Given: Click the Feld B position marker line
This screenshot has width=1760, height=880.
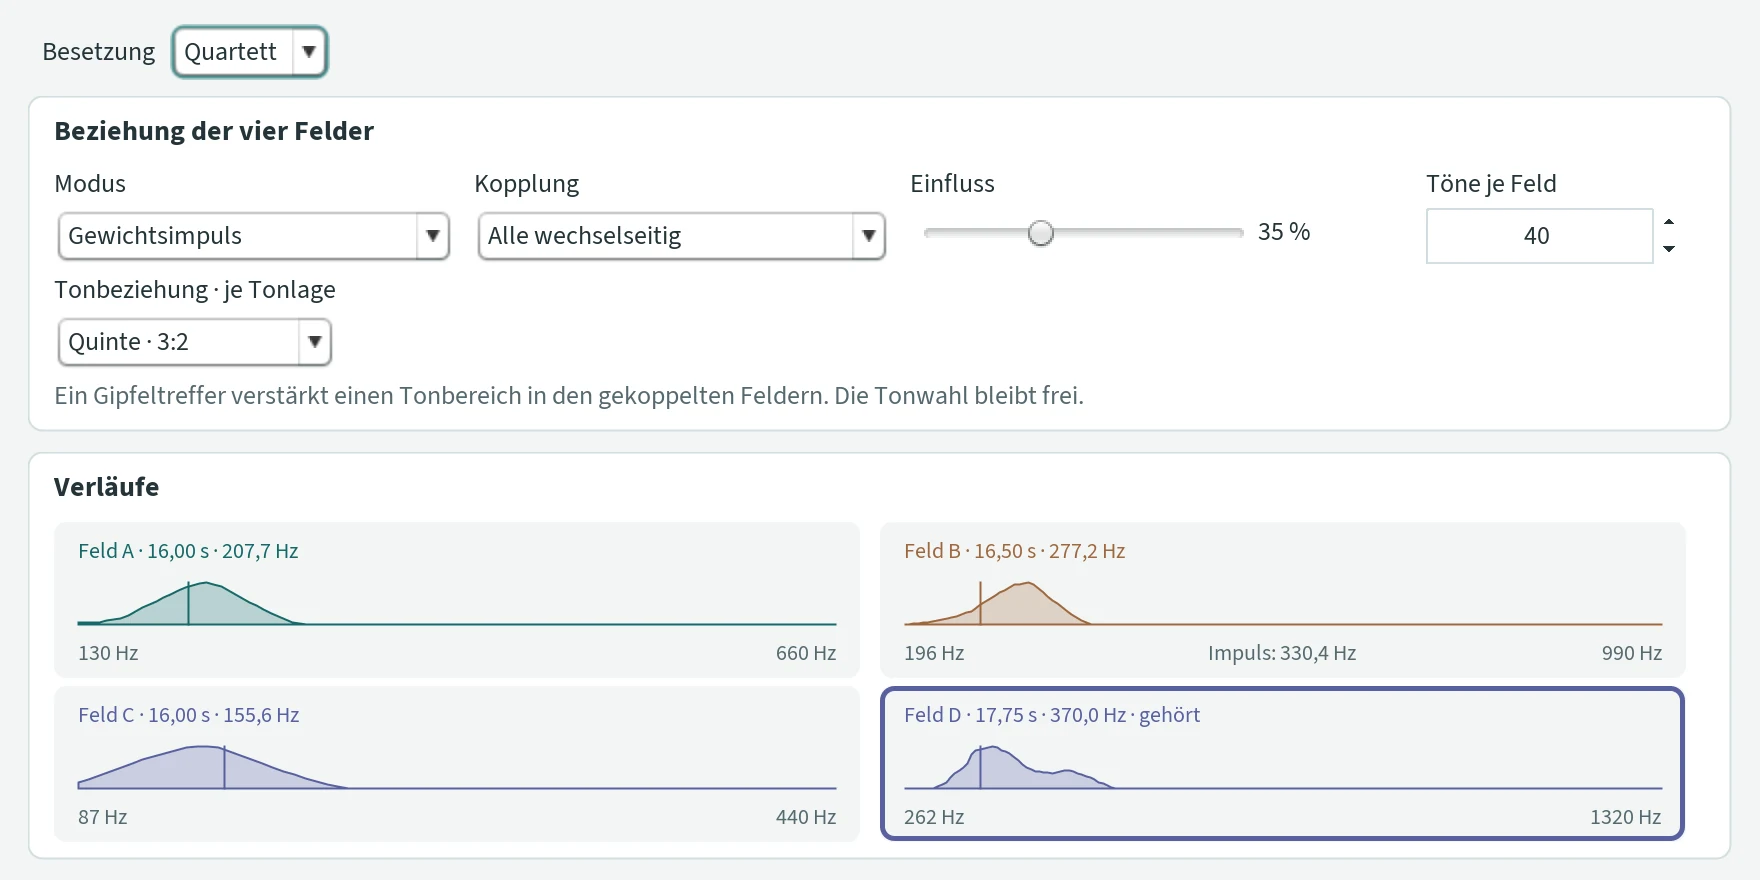Looking at the screenshot, I should [980, 603].
